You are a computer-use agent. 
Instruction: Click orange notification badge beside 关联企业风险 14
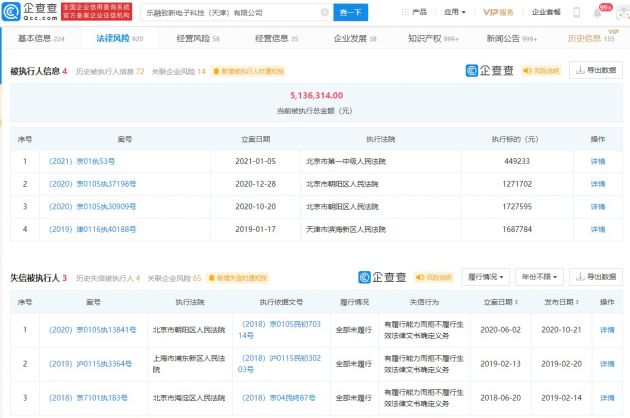248,72
